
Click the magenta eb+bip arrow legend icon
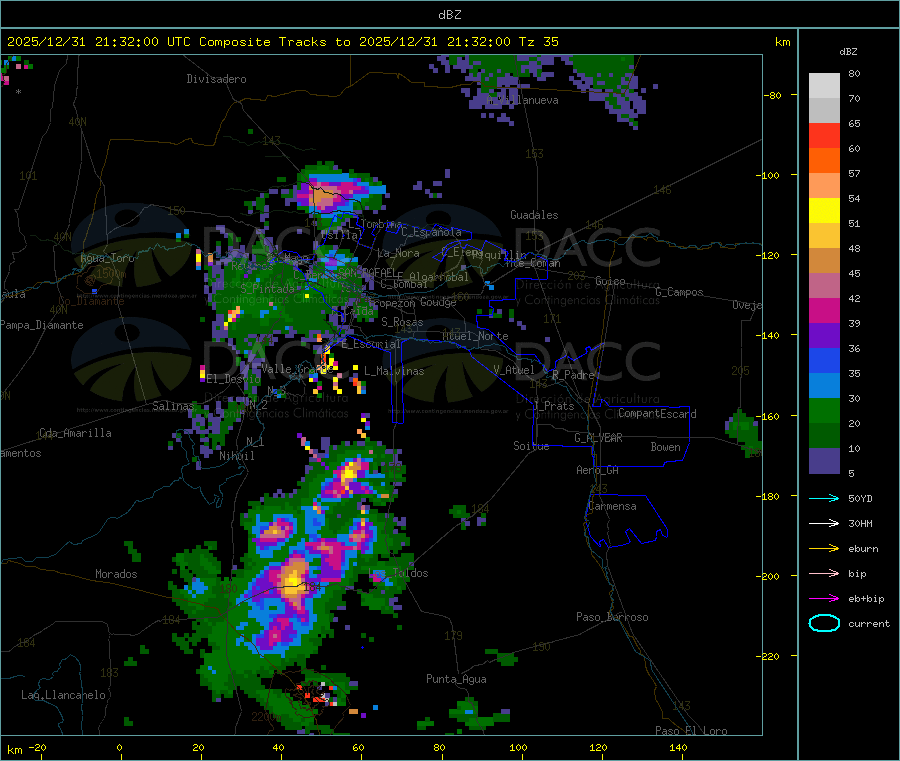[824, 599]
